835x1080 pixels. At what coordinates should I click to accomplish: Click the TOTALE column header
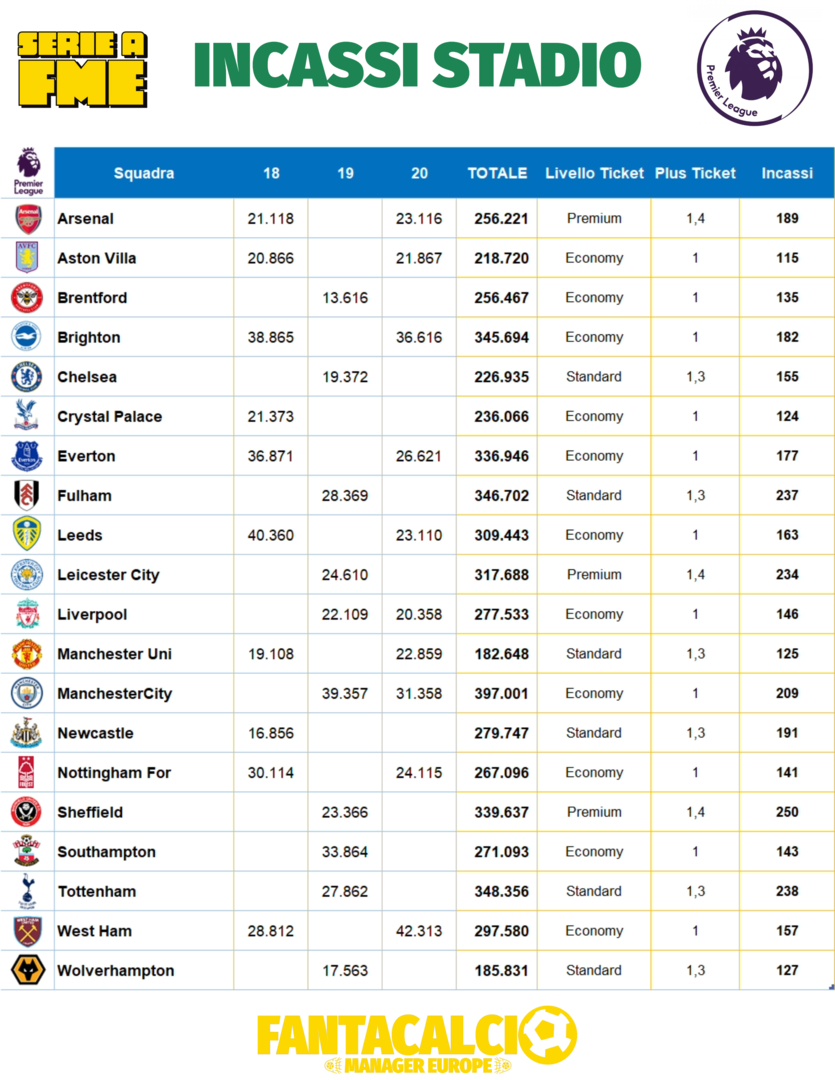click(x=497, y=173)
